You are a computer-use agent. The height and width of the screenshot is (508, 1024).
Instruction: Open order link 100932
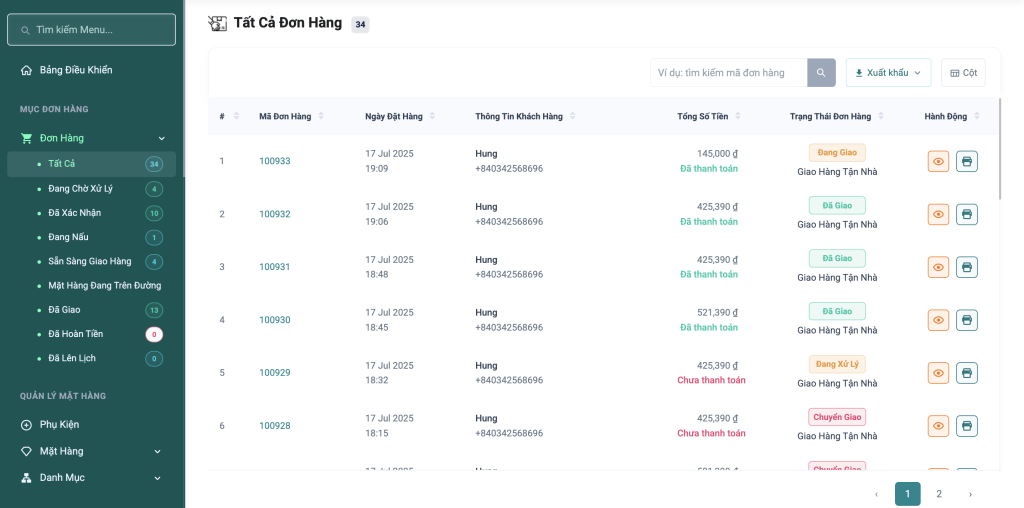(x=275, y=214)
